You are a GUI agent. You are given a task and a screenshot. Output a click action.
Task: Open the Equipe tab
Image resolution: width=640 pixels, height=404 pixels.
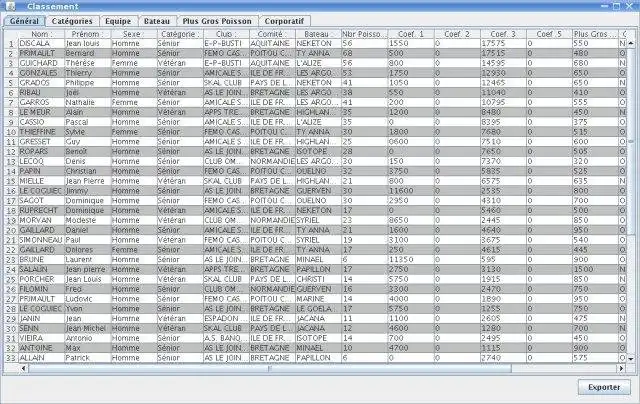pos(118,21)
